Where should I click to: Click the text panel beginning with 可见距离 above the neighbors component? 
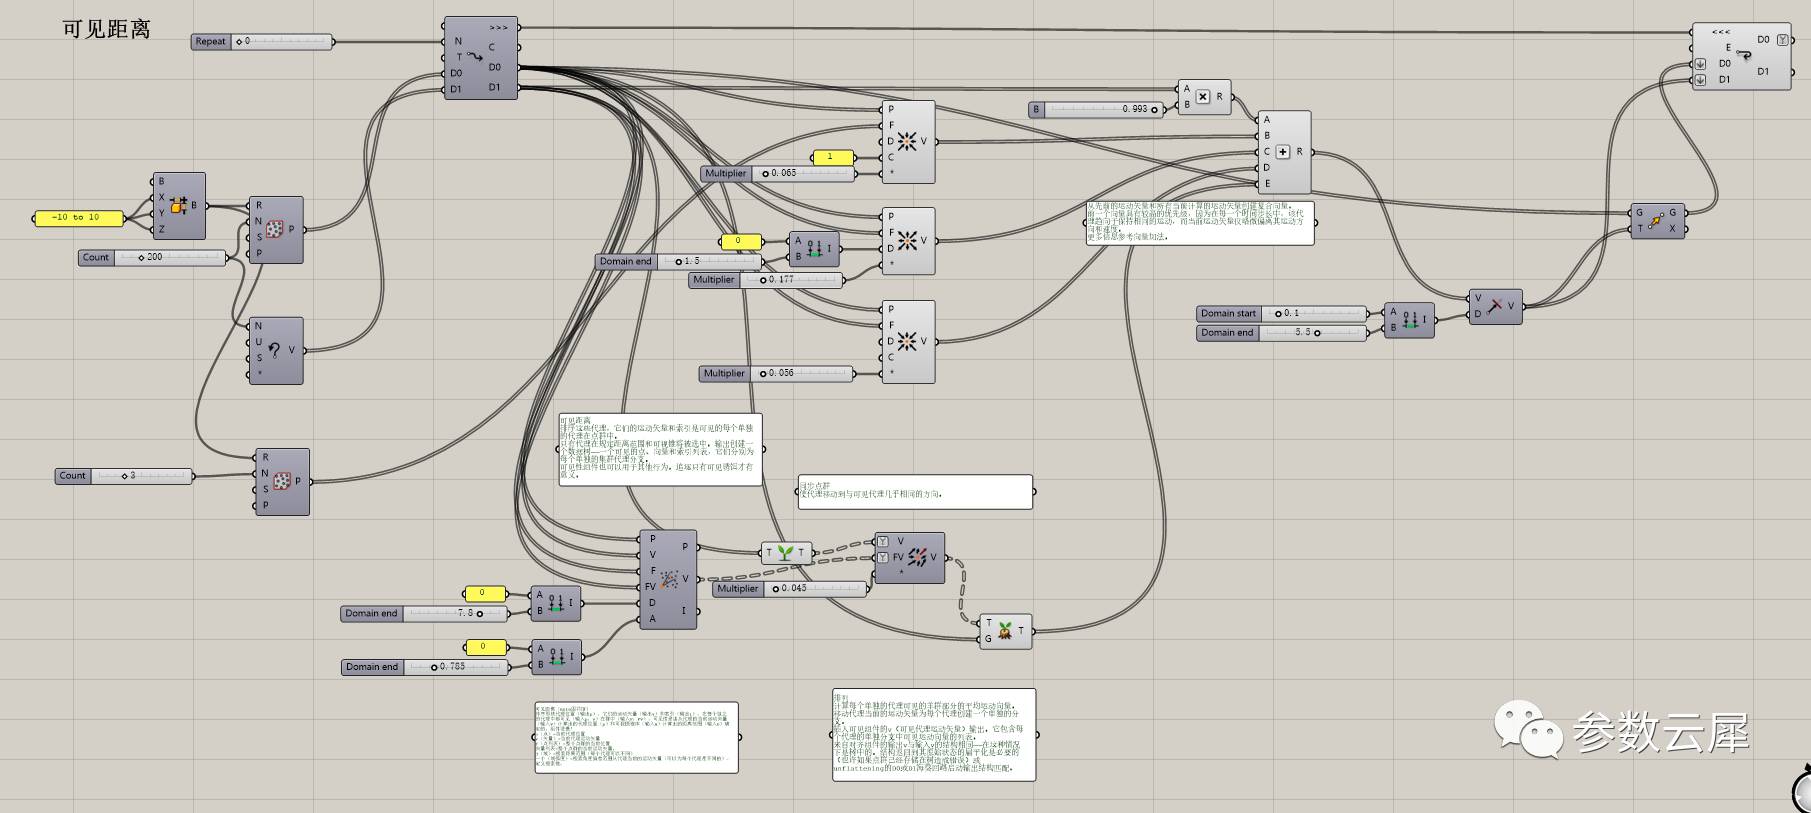(660, 450)
